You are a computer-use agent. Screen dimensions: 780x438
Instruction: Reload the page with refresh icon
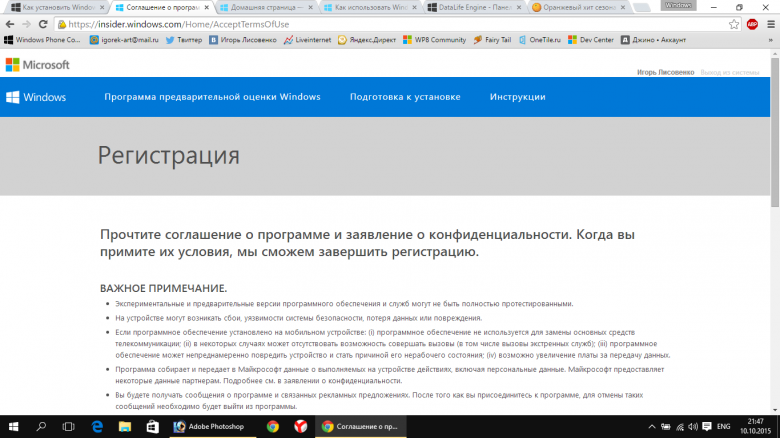pos(43,24)
